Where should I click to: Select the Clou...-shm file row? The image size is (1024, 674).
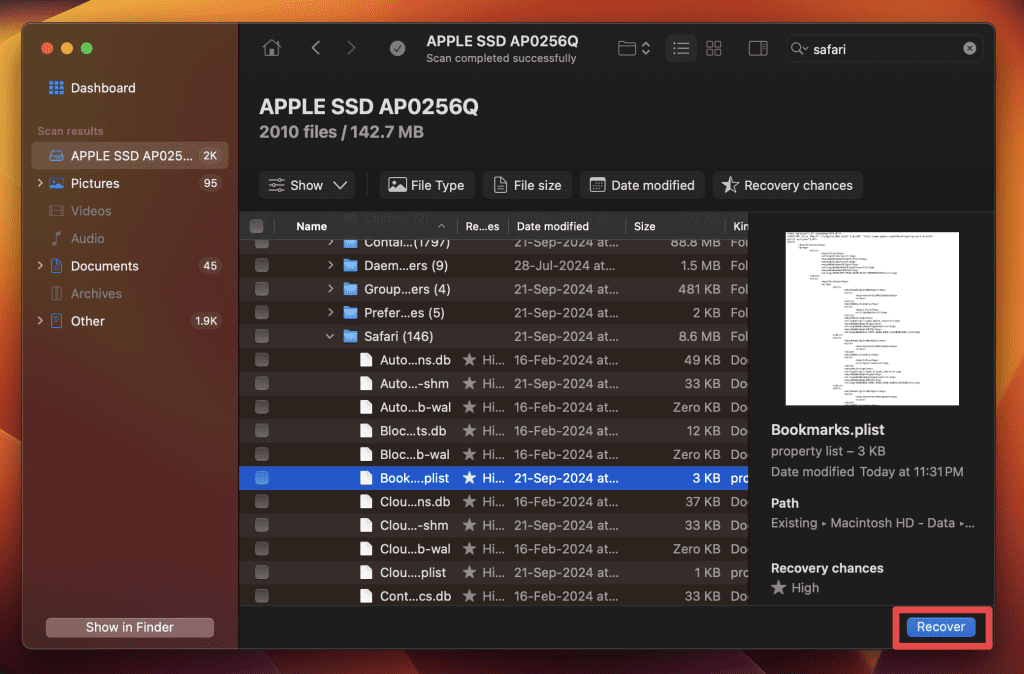[x=494, y=525]
